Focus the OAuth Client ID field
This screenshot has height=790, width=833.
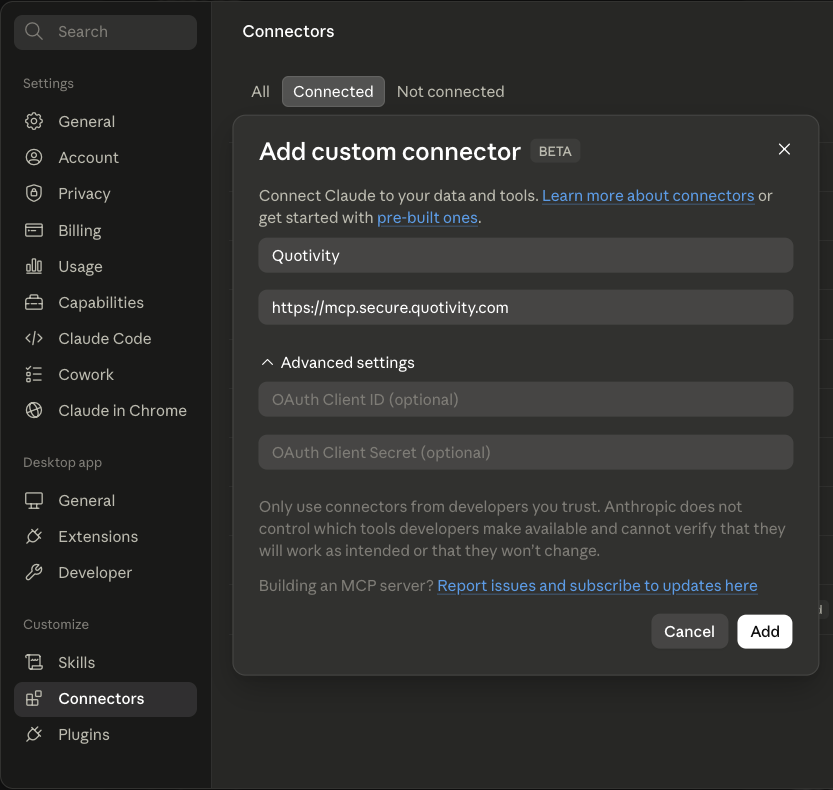point(525,400)
